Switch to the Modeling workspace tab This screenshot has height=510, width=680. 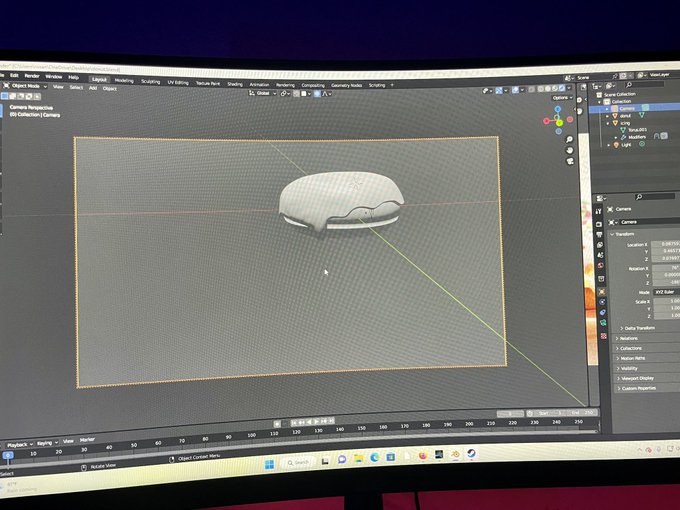[124, 81]
